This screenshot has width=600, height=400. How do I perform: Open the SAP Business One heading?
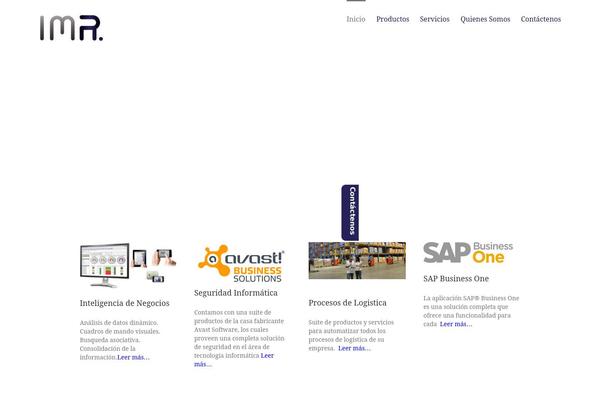pos(456,279)
